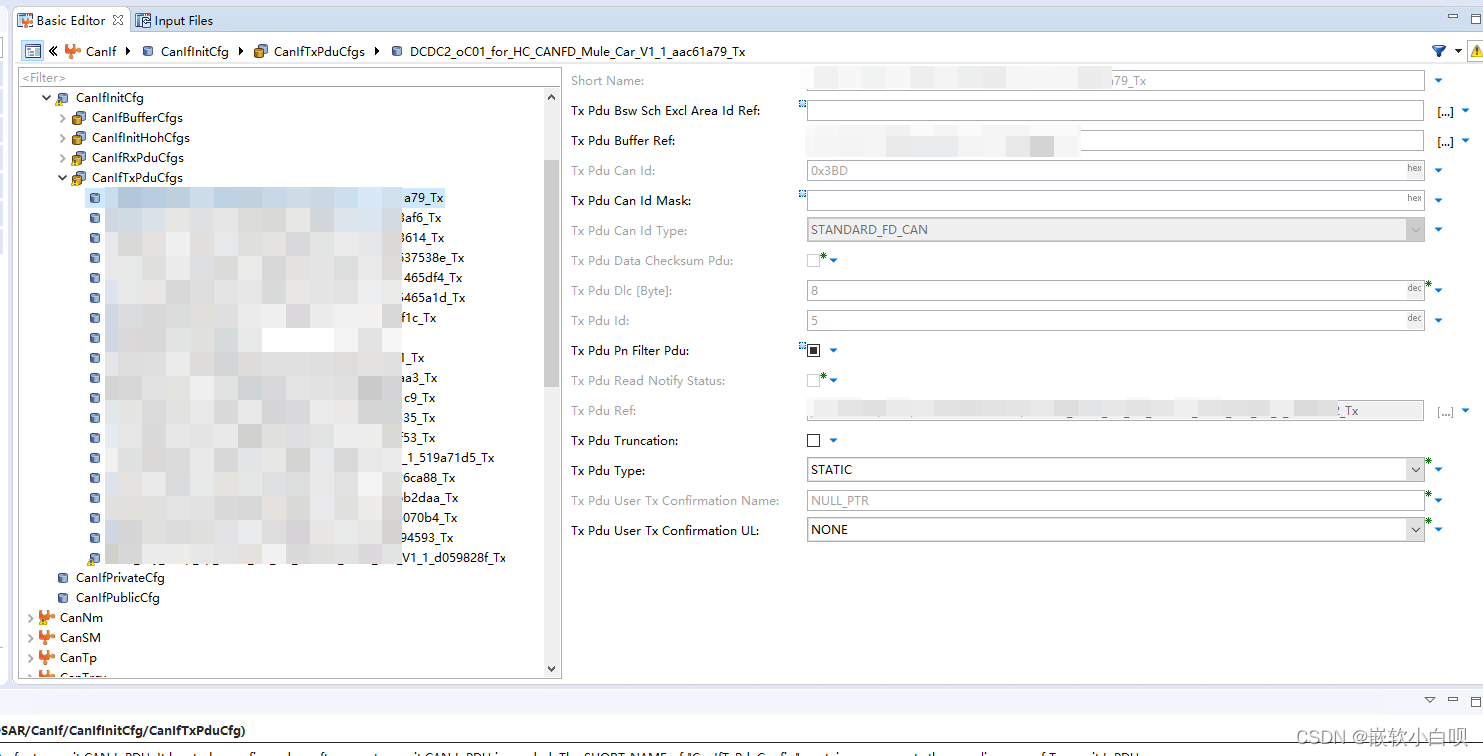1483x756 pixels.
Task: Click the blue filter funnel icon
Action: pyautogui.click(x=1439, y=51)
